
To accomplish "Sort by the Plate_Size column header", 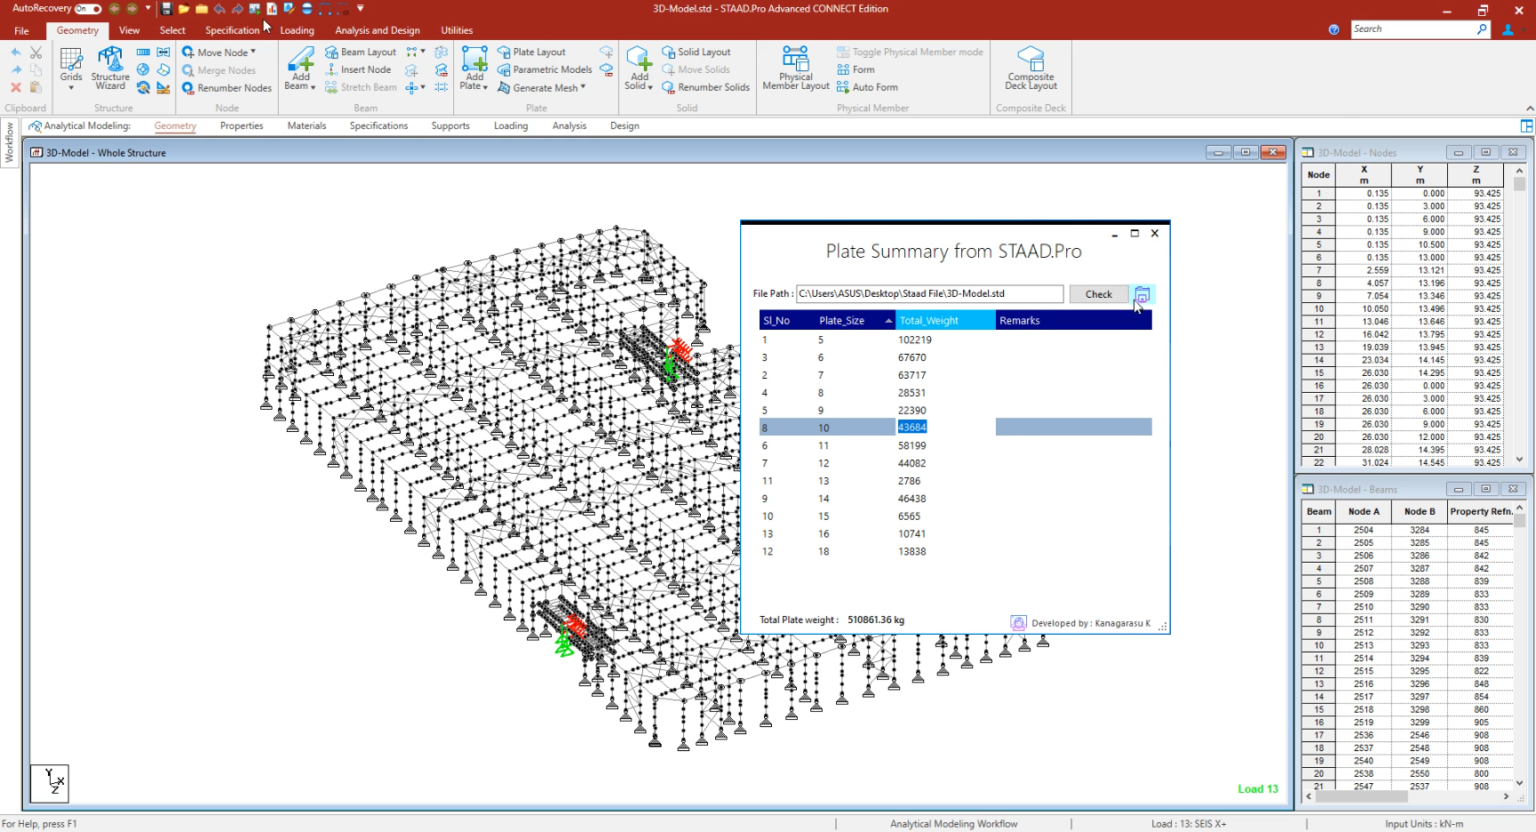I will coord(842,321).
